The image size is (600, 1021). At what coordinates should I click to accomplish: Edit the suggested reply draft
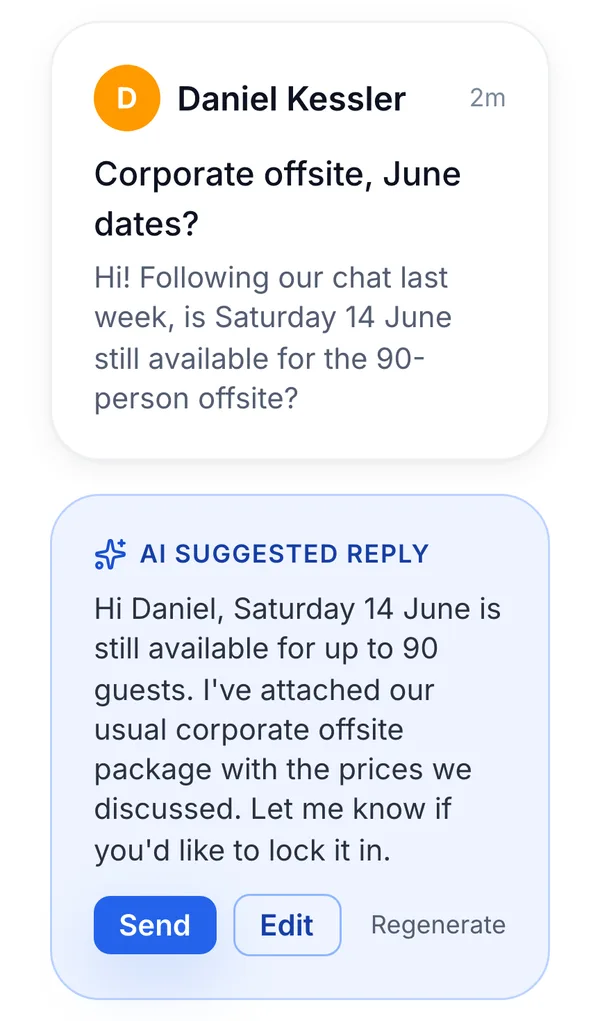(x=287, y=925)
